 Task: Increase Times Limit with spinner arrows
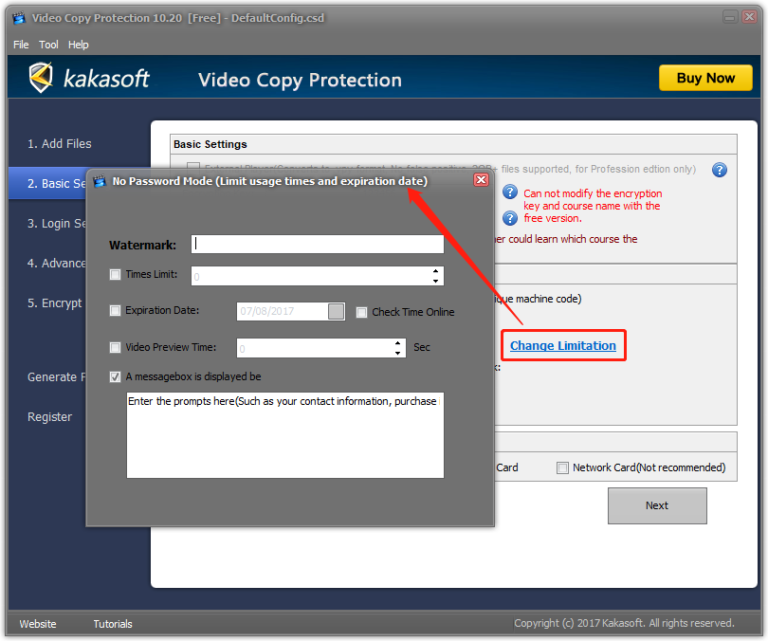tap(436, 271)
